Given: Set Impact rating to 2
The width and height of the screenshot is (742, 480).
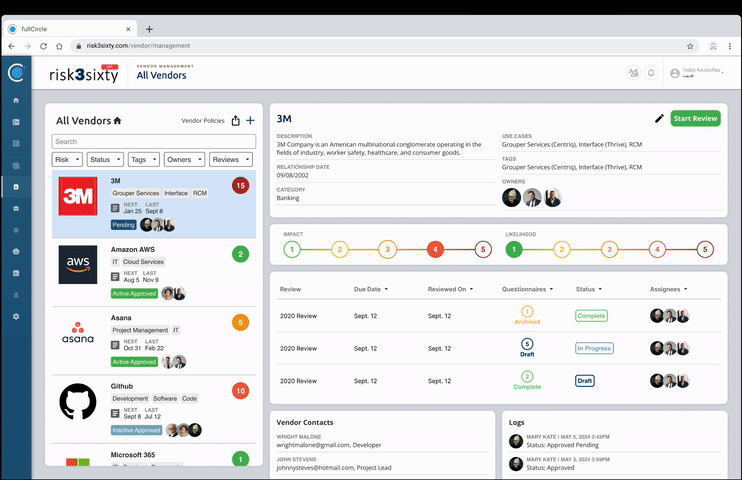Looking at the screenshot, I should (340, 249).
